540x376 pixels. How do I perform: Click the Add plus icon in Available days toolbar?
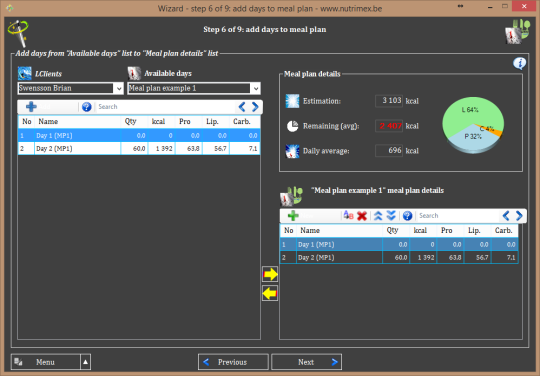tap(31, 107)
